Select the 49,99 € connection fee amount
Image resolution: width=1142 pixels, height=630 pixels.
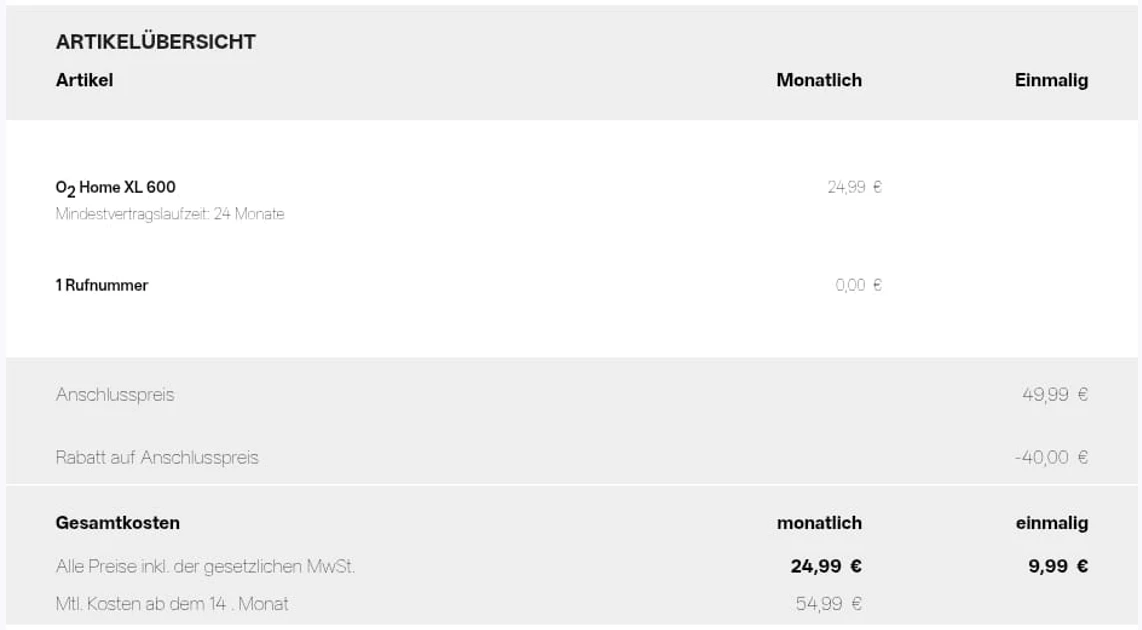pyautogui.click(x=1054, y=395)
